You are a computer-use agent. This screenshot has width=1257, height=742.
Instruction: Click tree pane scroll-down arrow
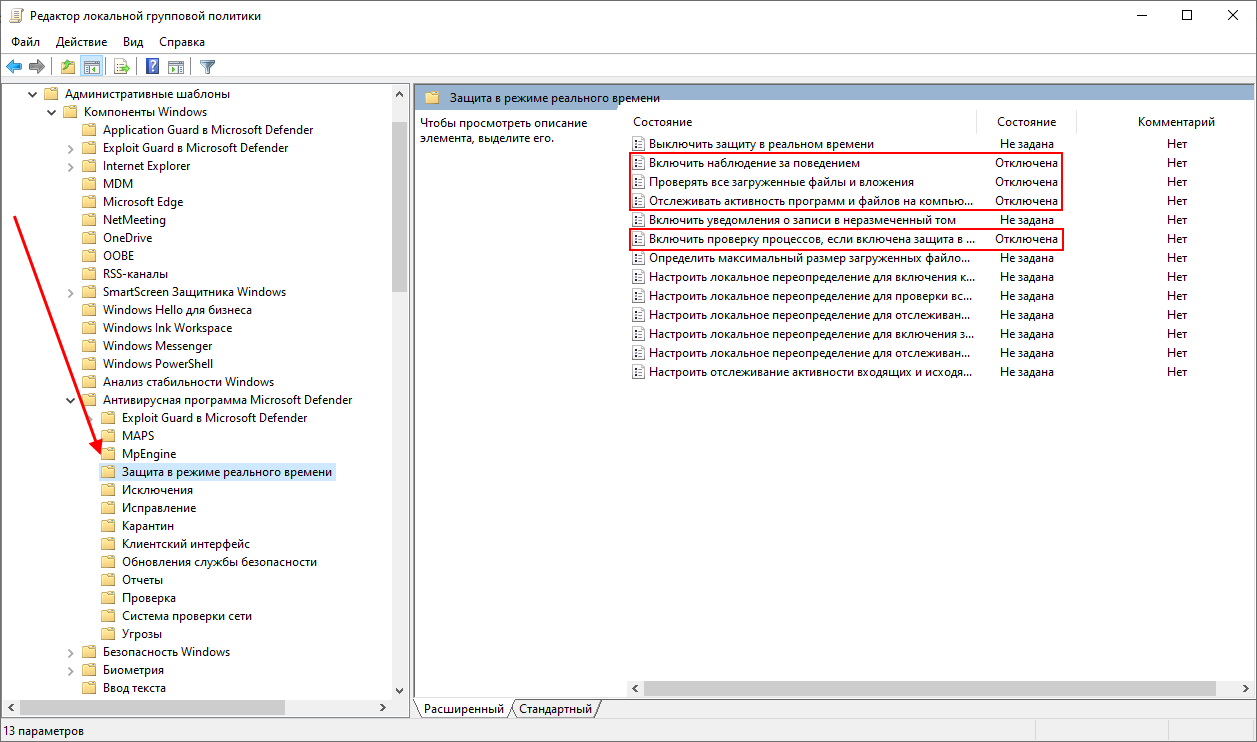click(x=400, y=690)
